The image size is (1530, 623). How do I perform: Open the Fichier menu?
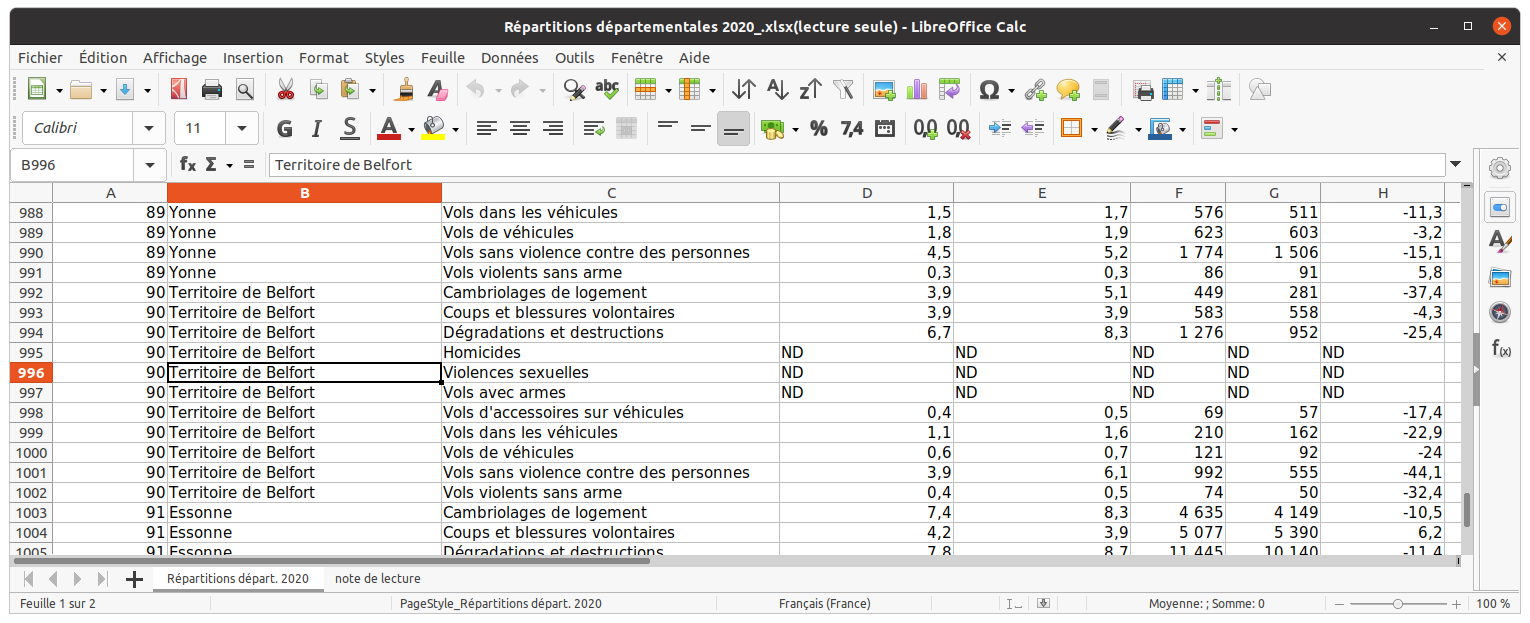[40, 58]
